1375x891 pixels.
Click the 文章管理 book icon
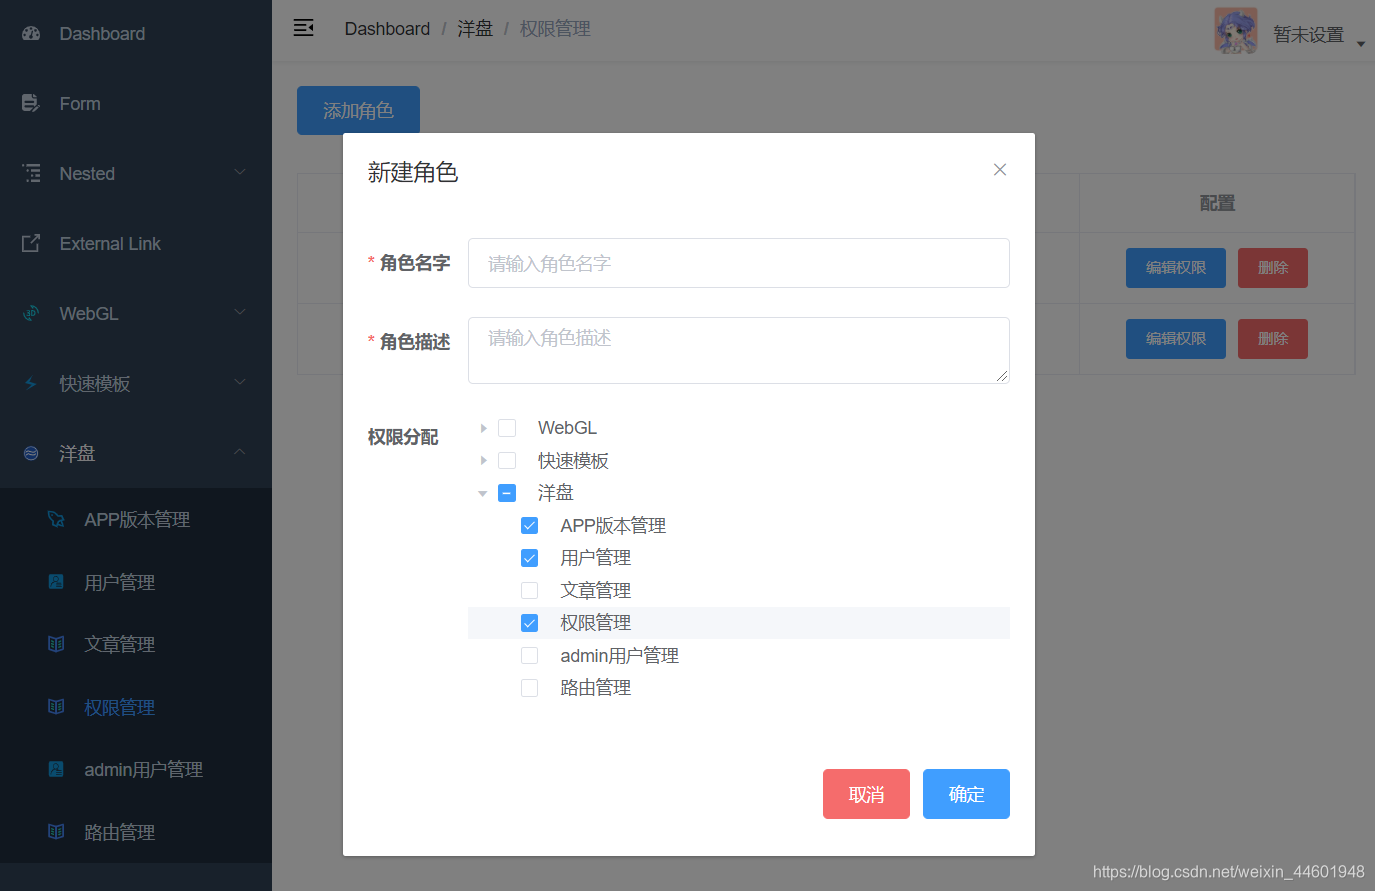point(57,643)
